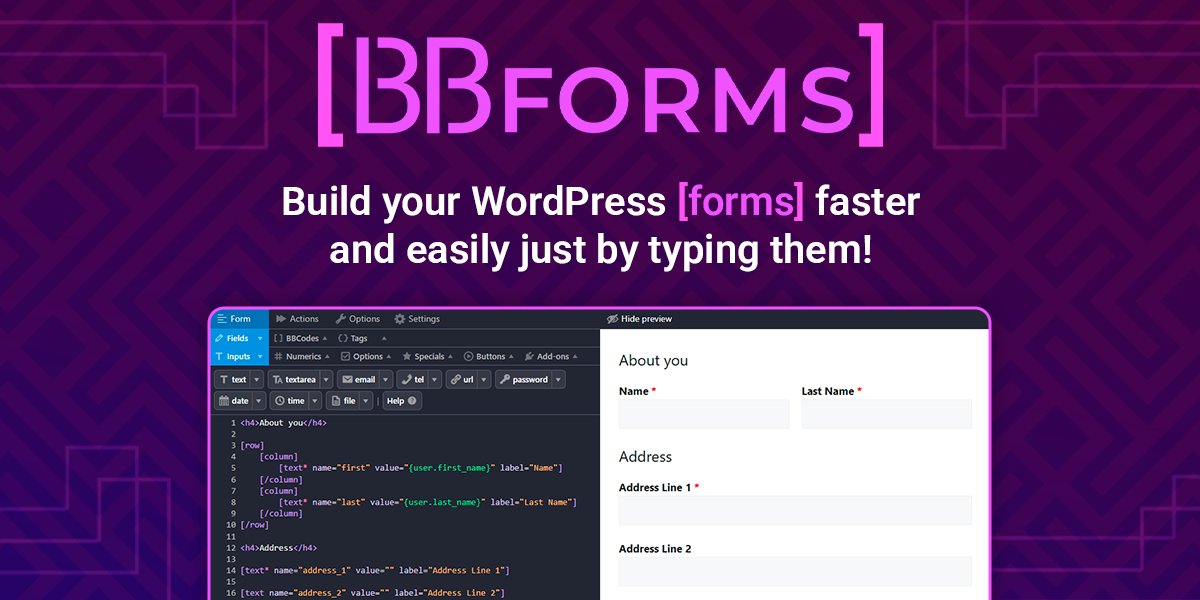Select the 'Address Line 1 *' label
Screen dimensions: 1200x600
click(x=659, y=488)
